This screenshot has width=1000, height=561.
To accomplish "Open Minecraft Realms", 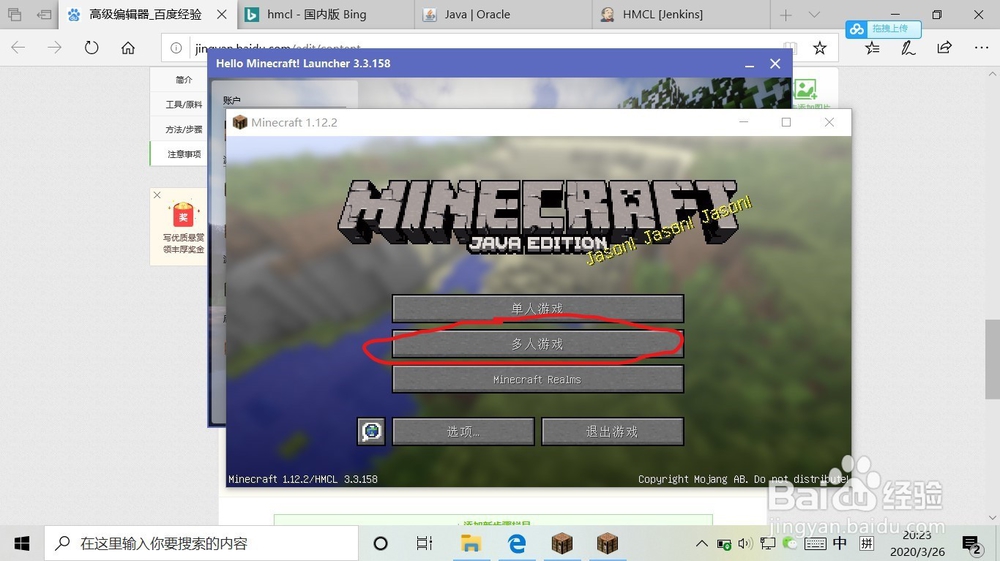I will (x=538, y=379).
